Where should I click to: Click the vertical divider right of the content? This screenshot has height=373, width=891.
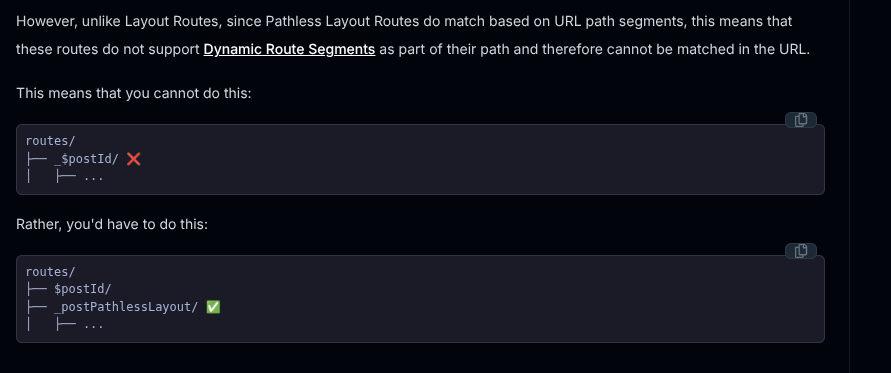pyautogui.click(x=850, y=186)
